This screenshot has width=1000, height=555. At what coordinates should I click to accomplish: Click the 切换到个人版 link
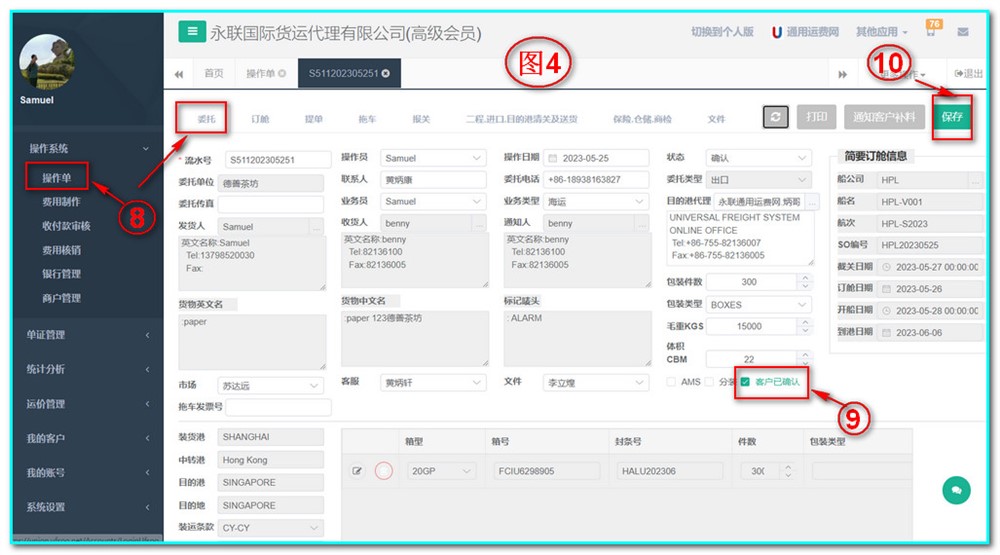(722, 32)
